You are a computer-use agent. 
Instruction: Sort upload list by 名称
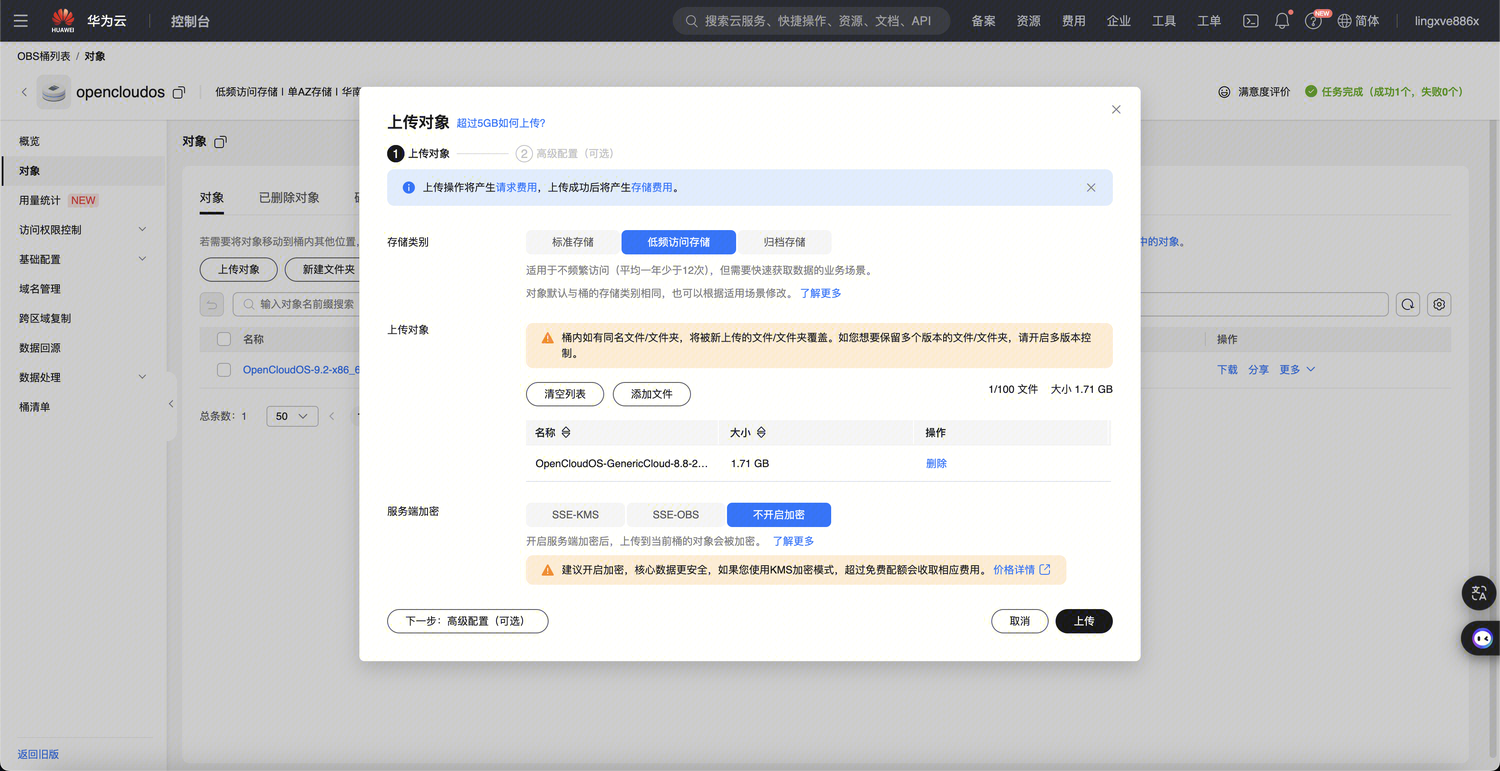566,433
